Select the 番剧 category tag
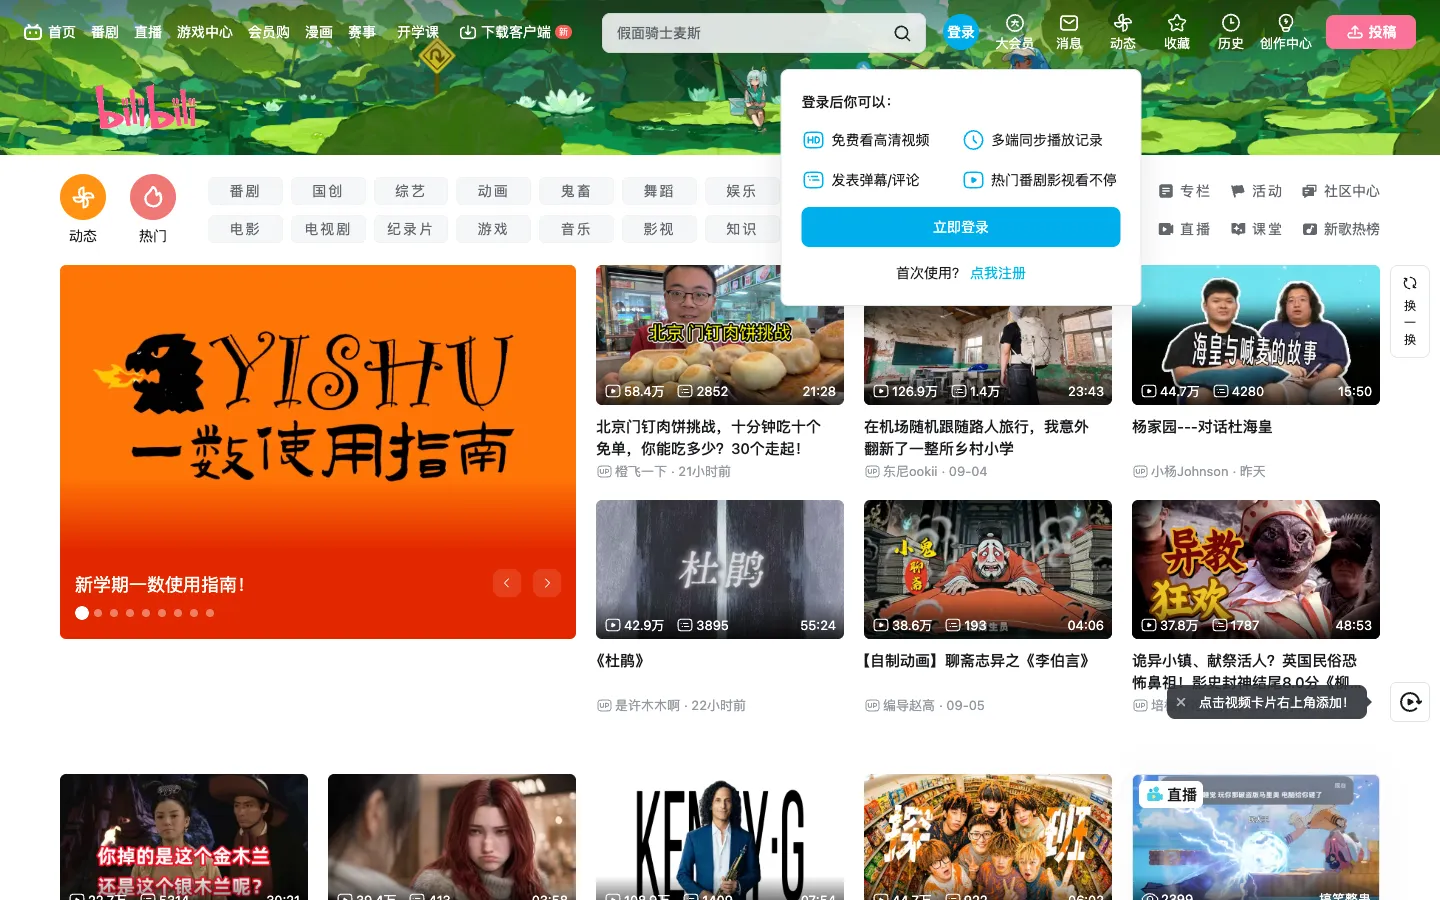The image size is (1440, 900). point(245,191)
